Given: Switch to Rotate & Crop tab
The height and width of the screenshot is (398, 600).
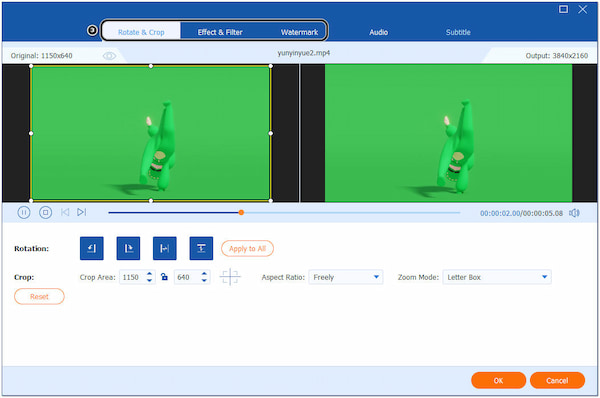Looking at the screenshot, I should pyautogui.click(x=141, y=32).
